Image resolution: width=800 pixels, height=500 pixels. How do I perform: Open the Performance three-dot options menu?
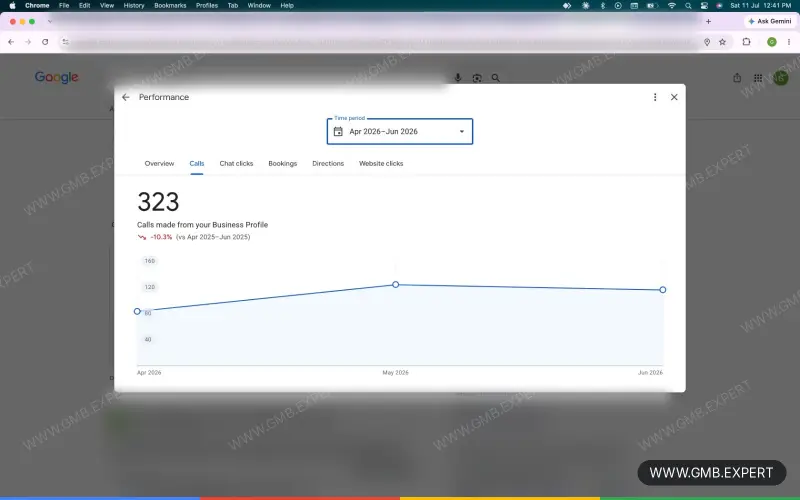coord(655,97)
